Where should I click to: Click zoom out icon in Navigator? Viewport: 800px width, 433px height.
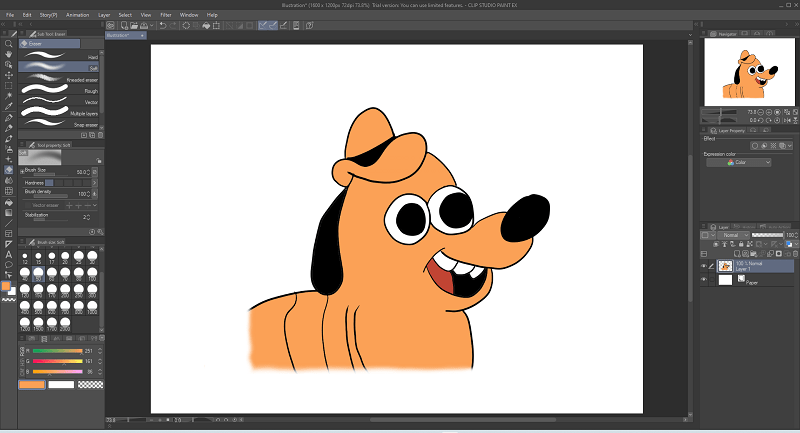761,112
